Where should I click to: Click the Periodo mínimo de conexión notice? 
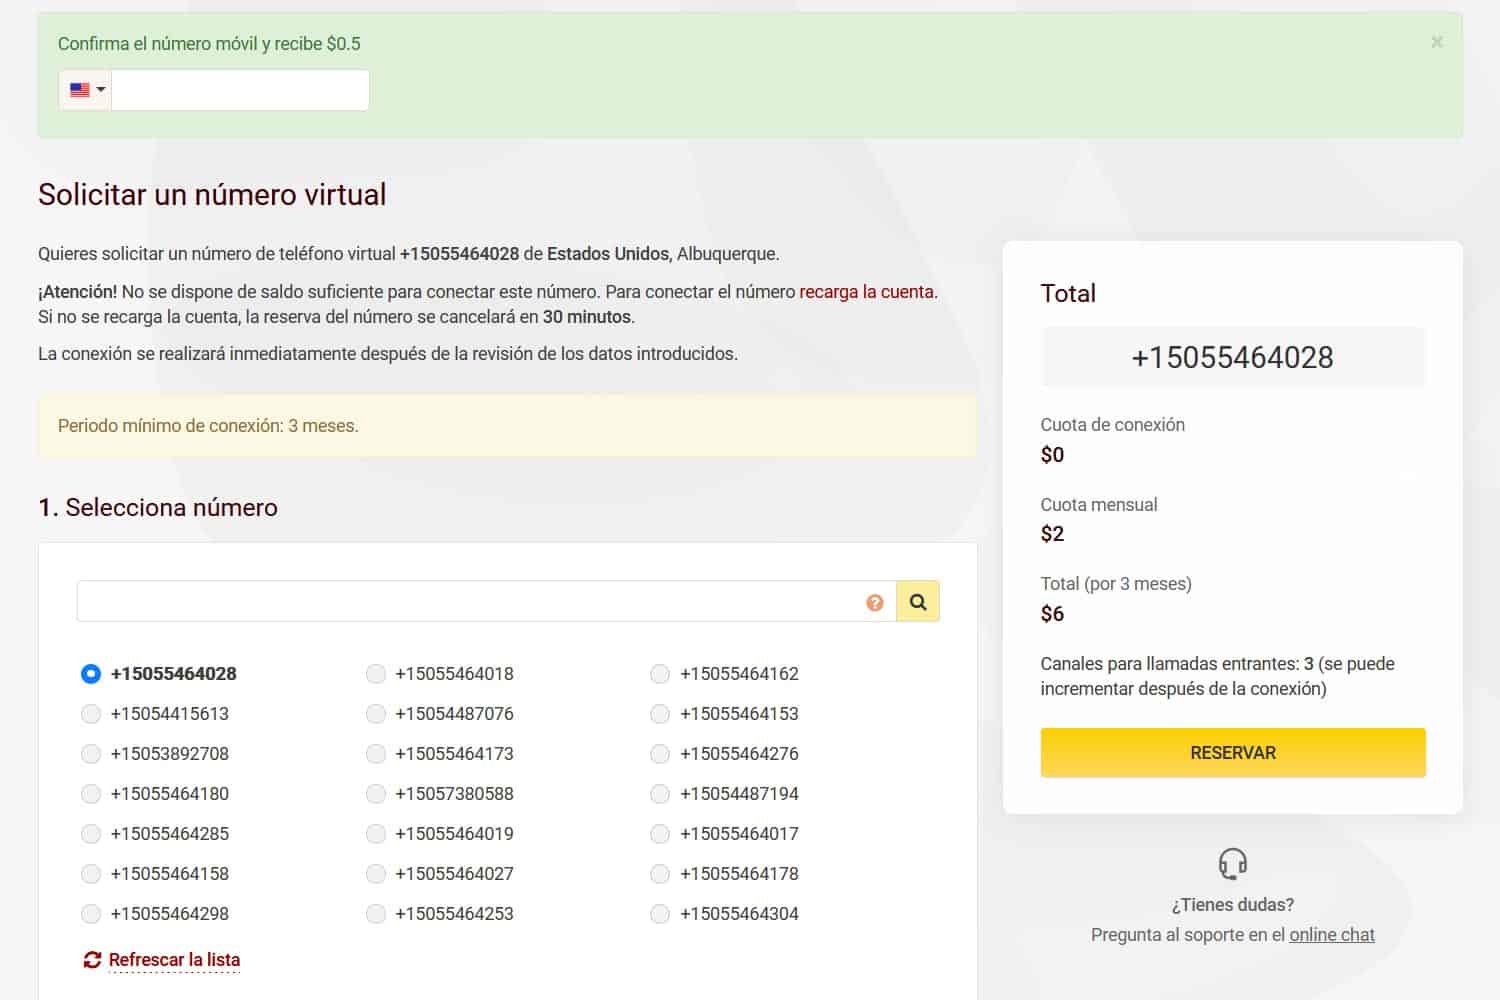pos(507,426)
